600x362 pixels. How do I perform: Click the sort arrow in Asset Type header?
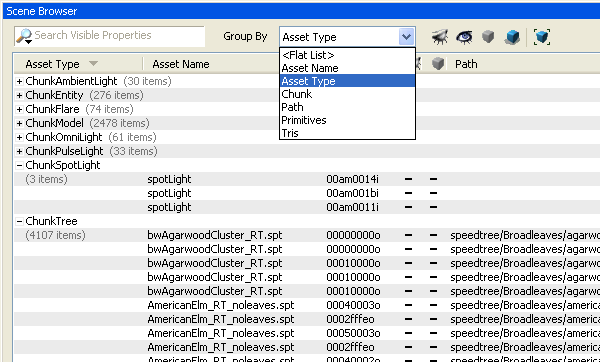click(93, 64)
